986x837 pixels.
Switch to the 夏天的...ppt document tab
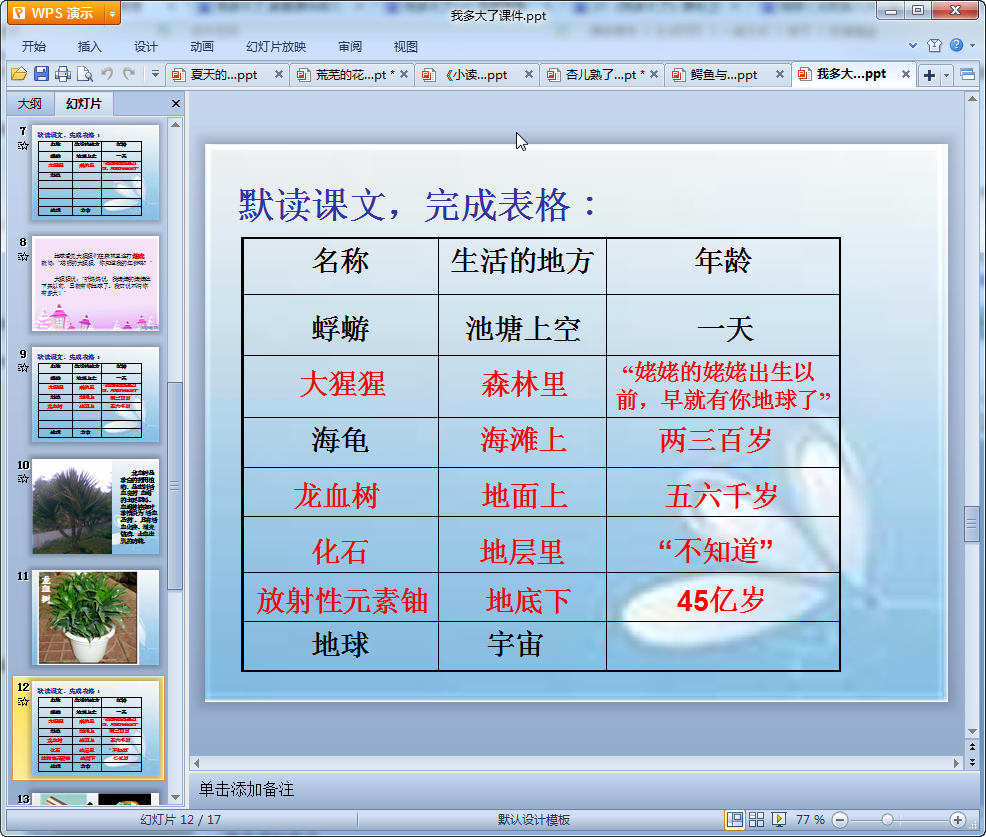(223, 75)
